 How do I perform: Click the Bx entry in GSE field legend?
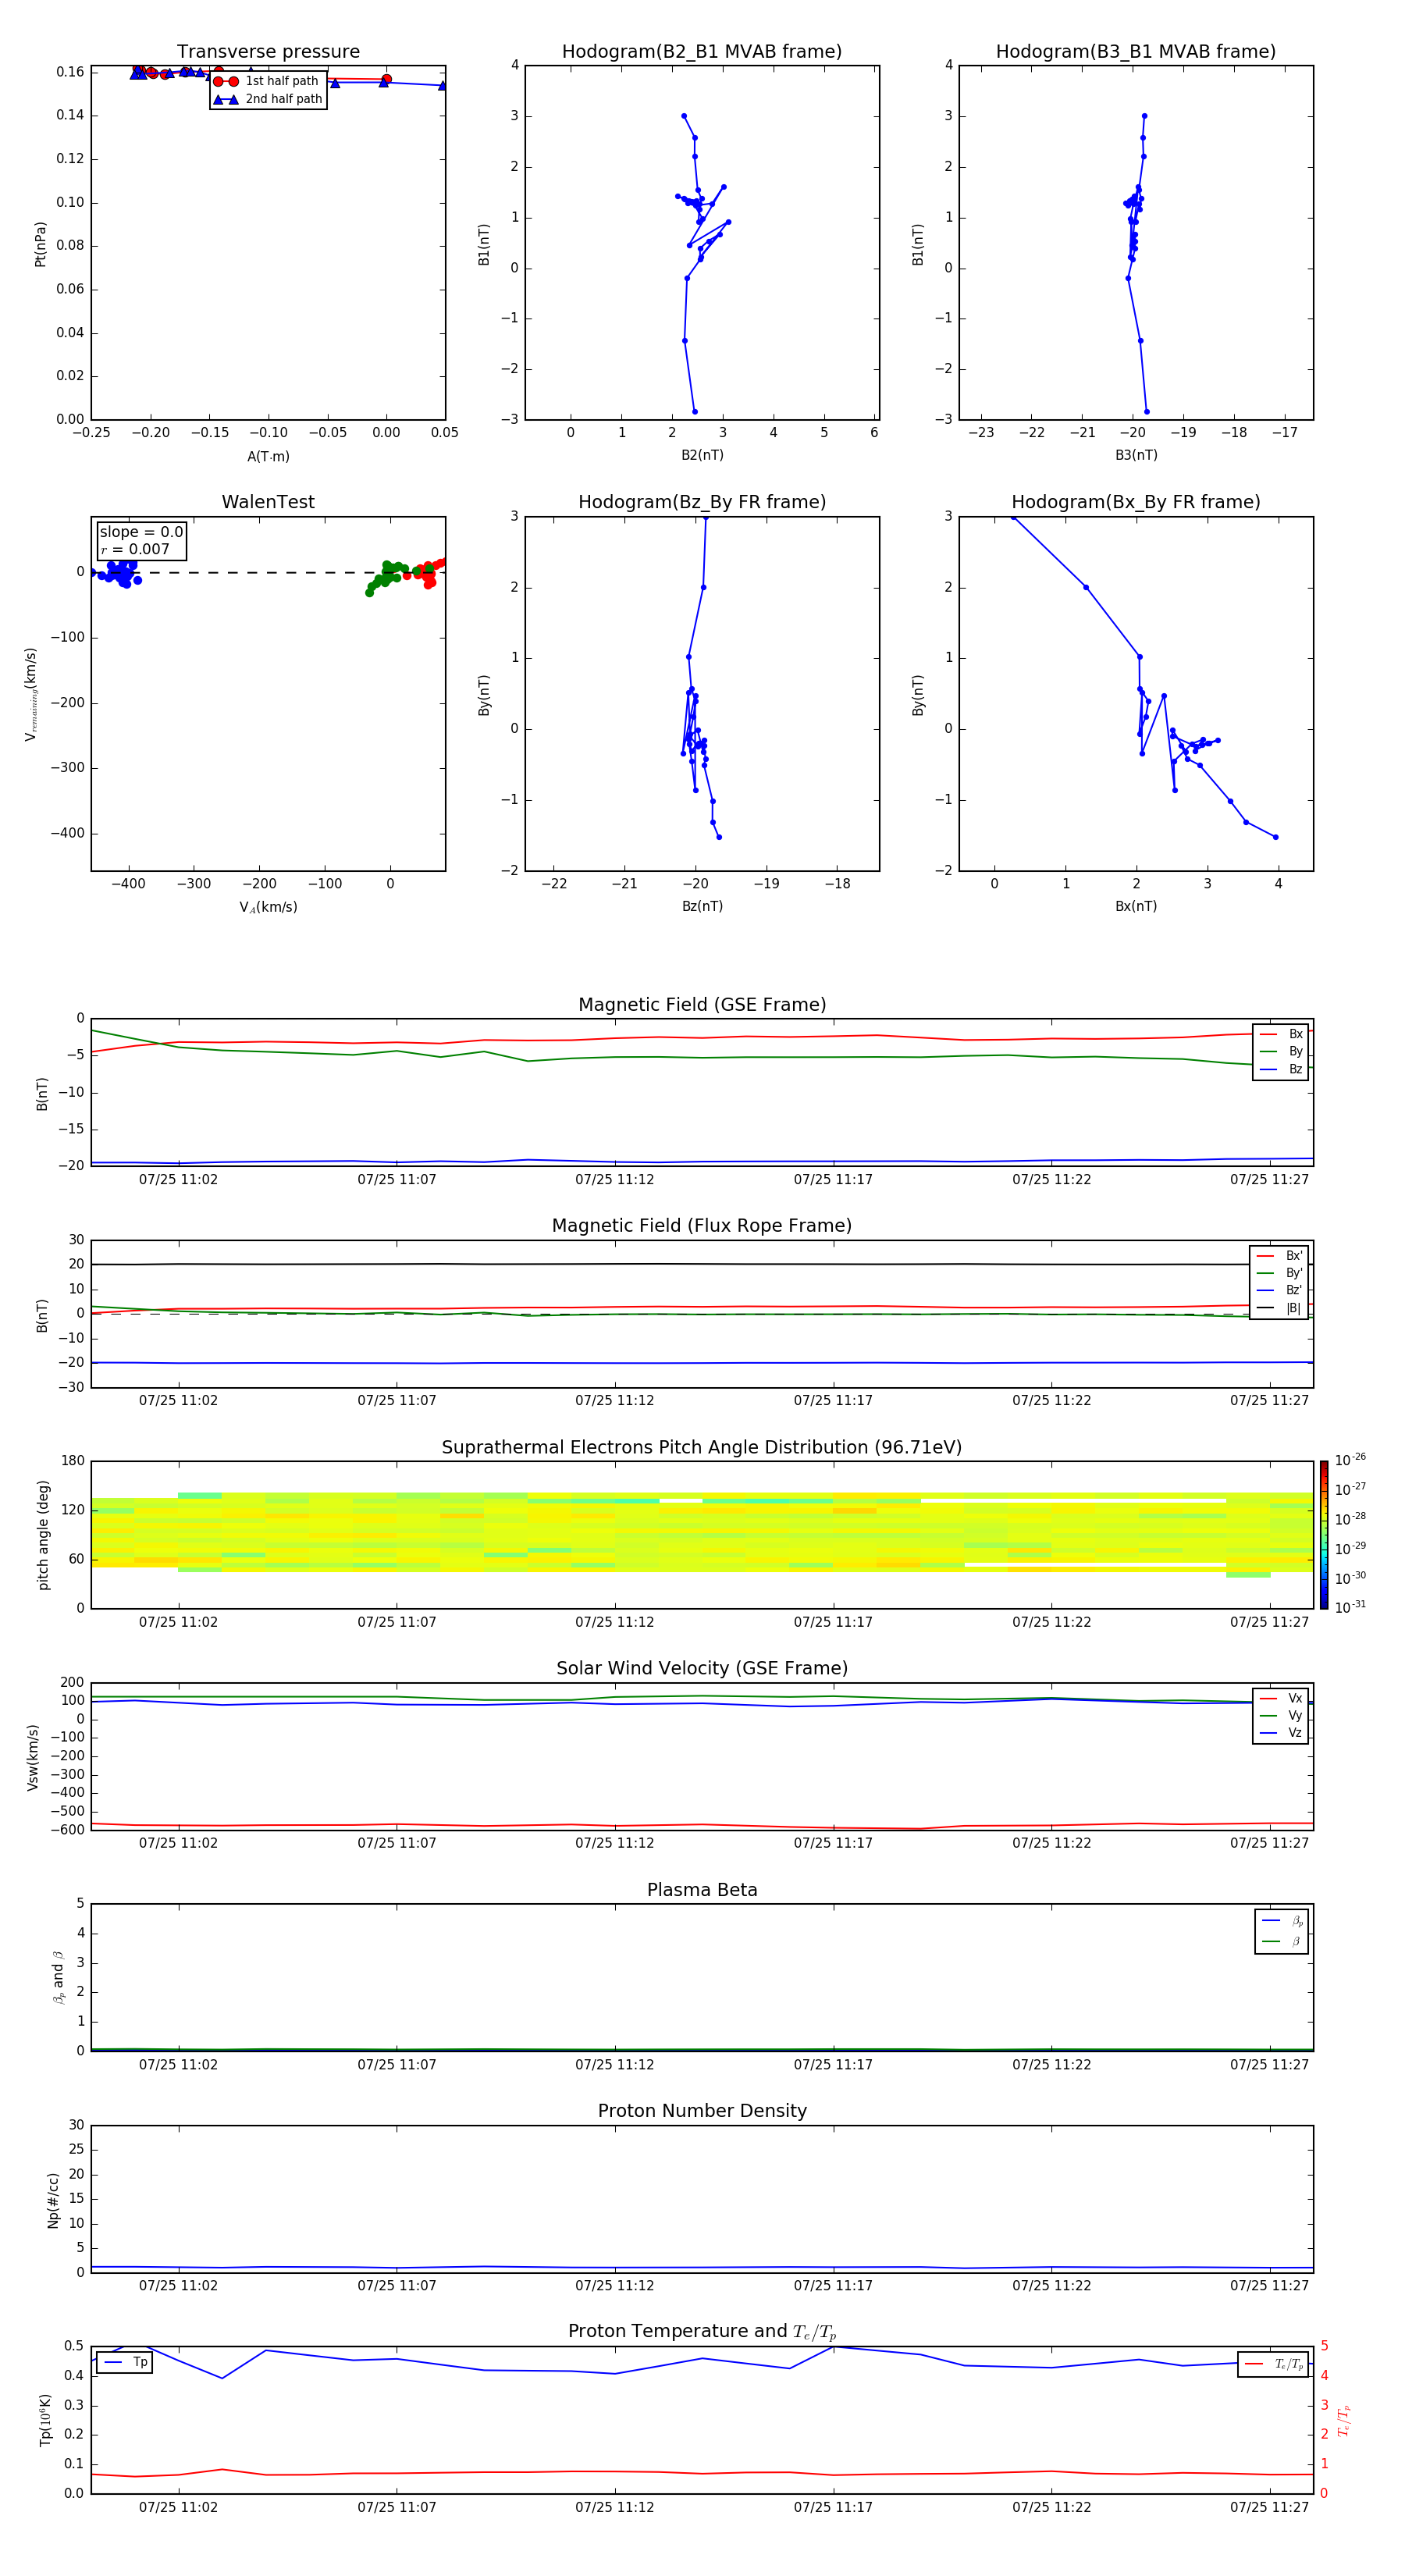point(1281,1034)
